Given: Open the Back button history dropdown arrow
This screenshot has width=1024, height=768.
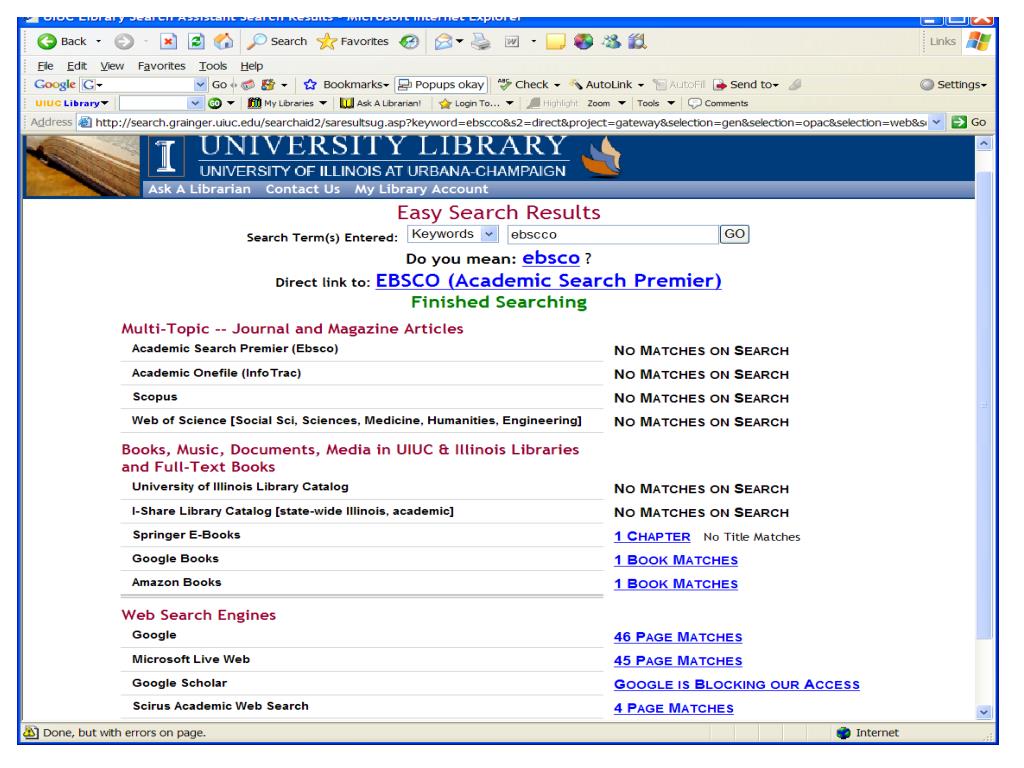Looking at the screenshot, I should coord(99,42).
